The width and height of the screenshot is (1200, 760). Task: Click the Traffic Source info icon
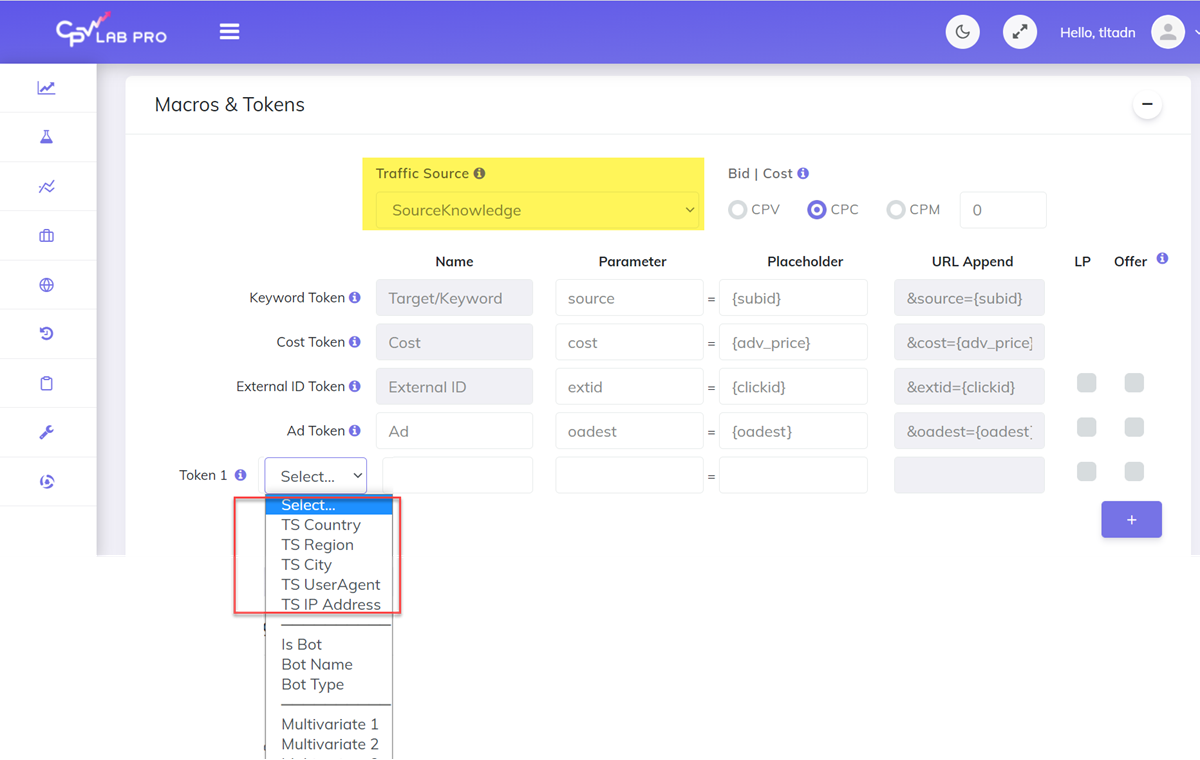(x=479, y=174)
